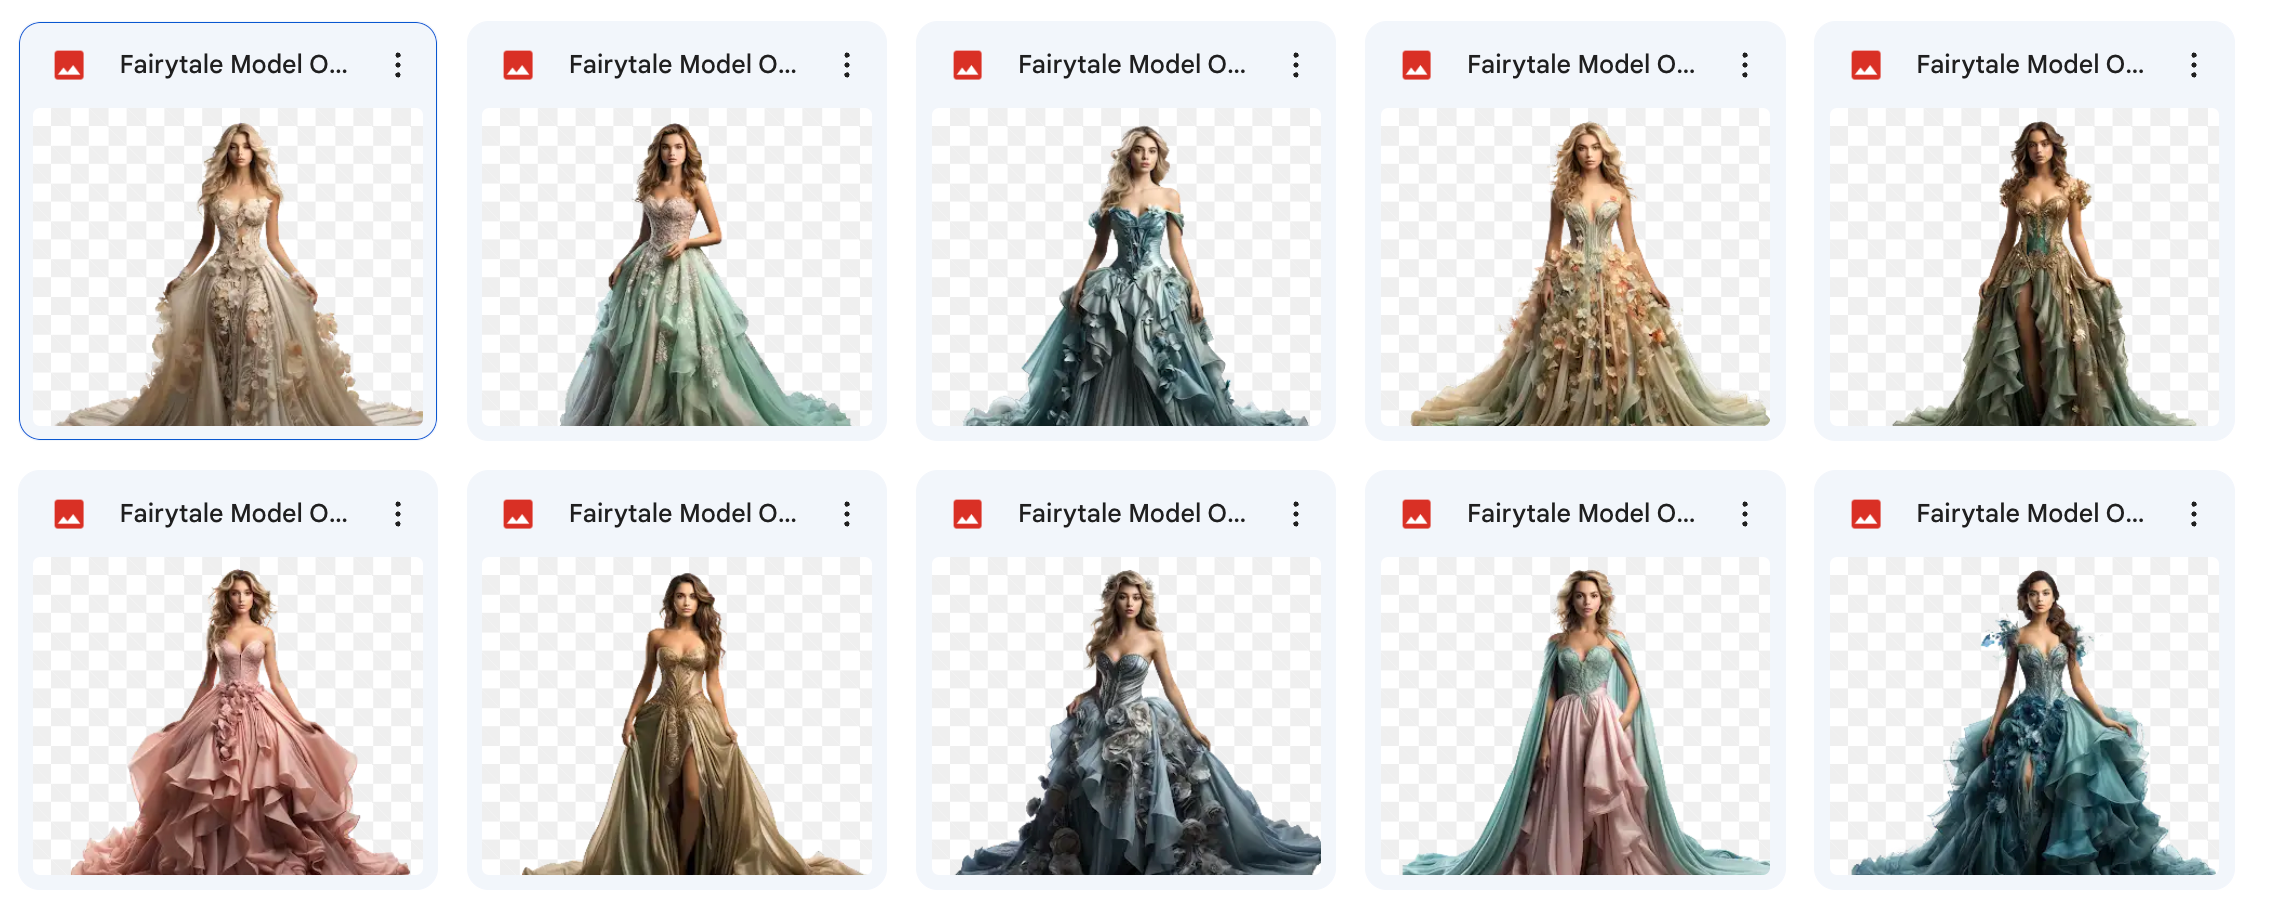This screenshot has width=2270, height=908.
Task: Open the three-dot menu on the teal ruffled gown card
Action: (2194, 513)
